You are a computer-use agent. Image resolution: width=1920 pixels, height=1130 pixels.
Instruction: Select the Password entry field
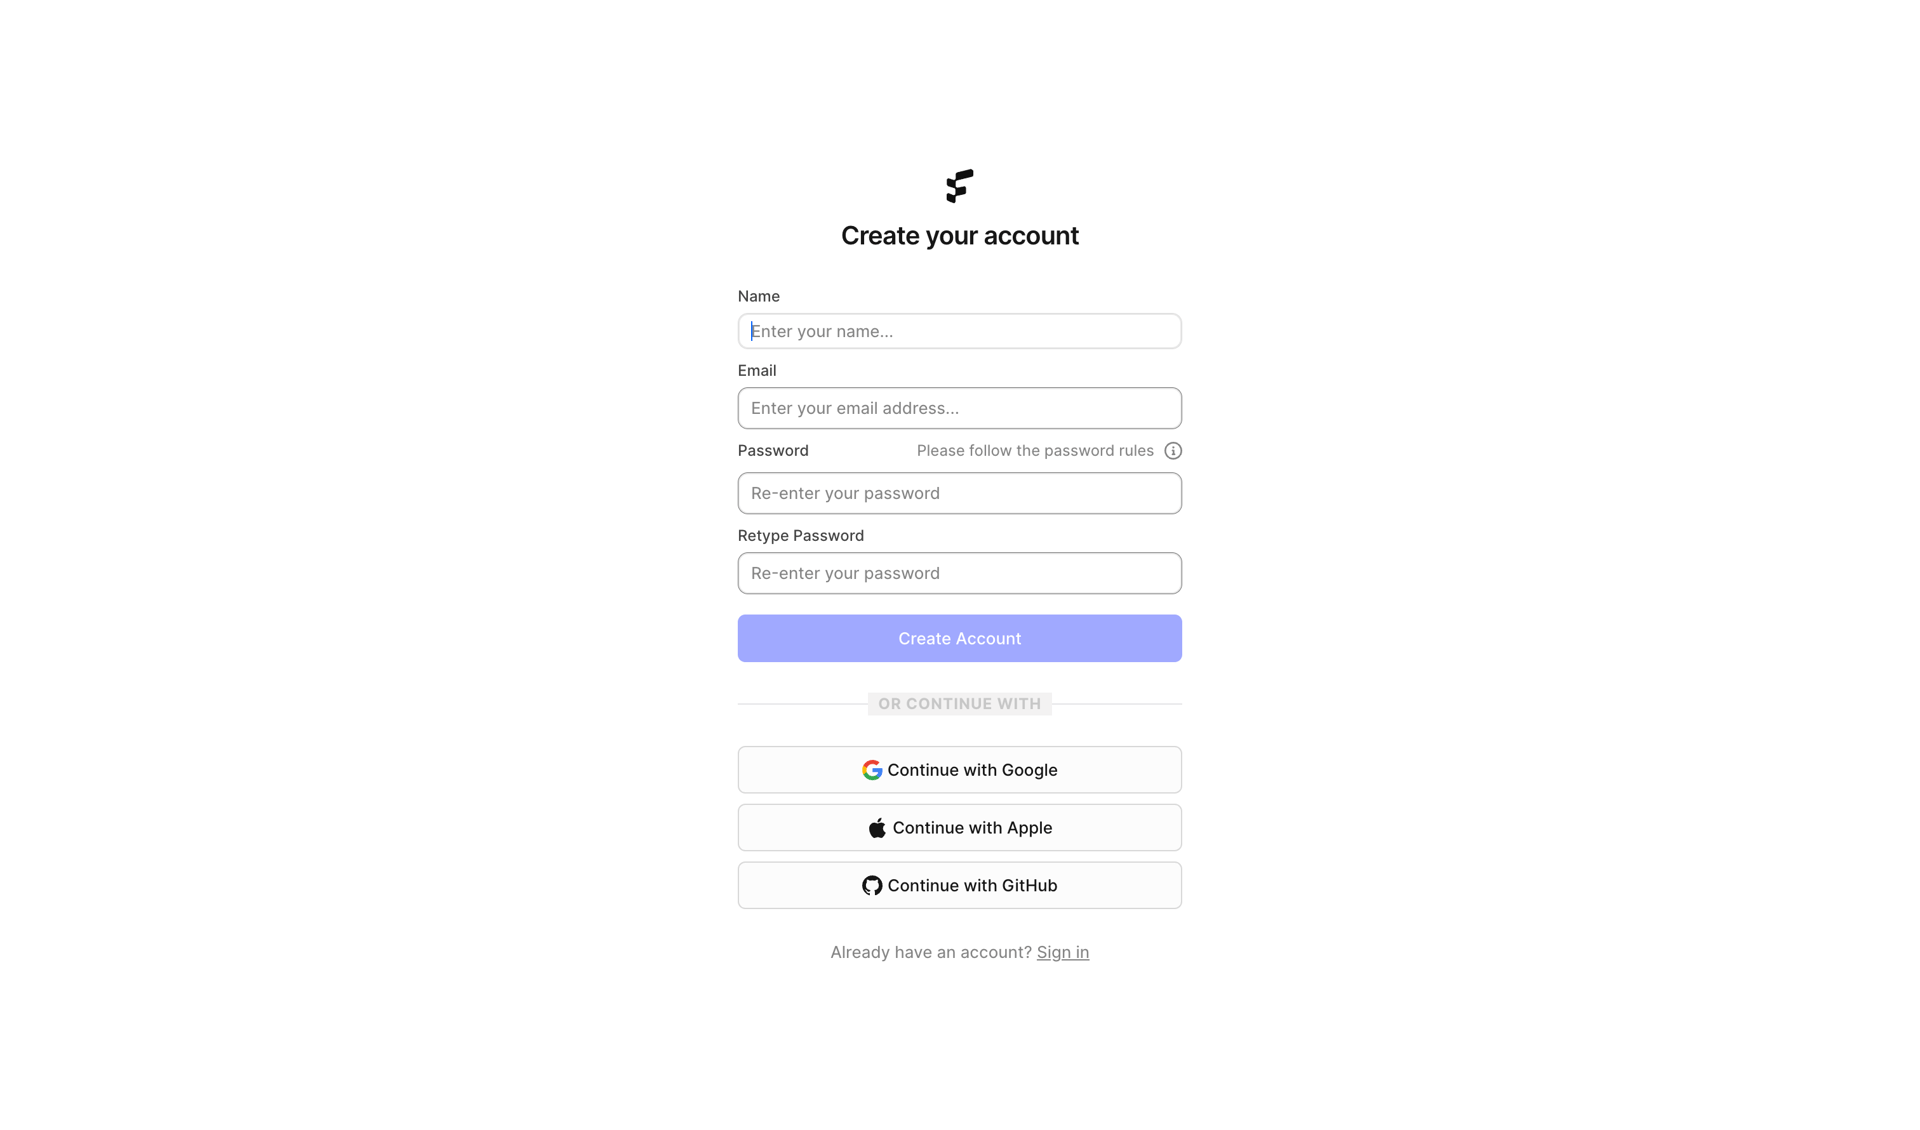pyautogui.click(x=959, y=493)
